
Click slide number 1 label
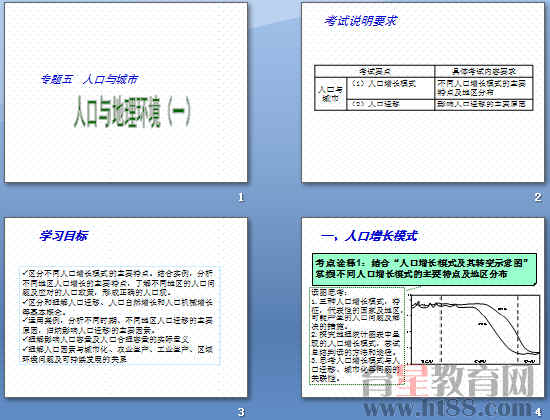coord(241,197)
